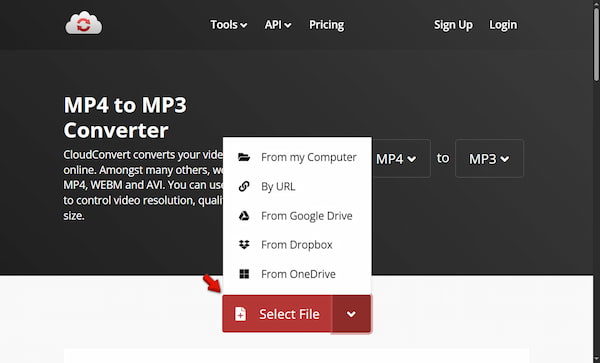Open the MP3 target format dropdown
This screenshot has width=600, height=363.
click(x=489, y=158)
